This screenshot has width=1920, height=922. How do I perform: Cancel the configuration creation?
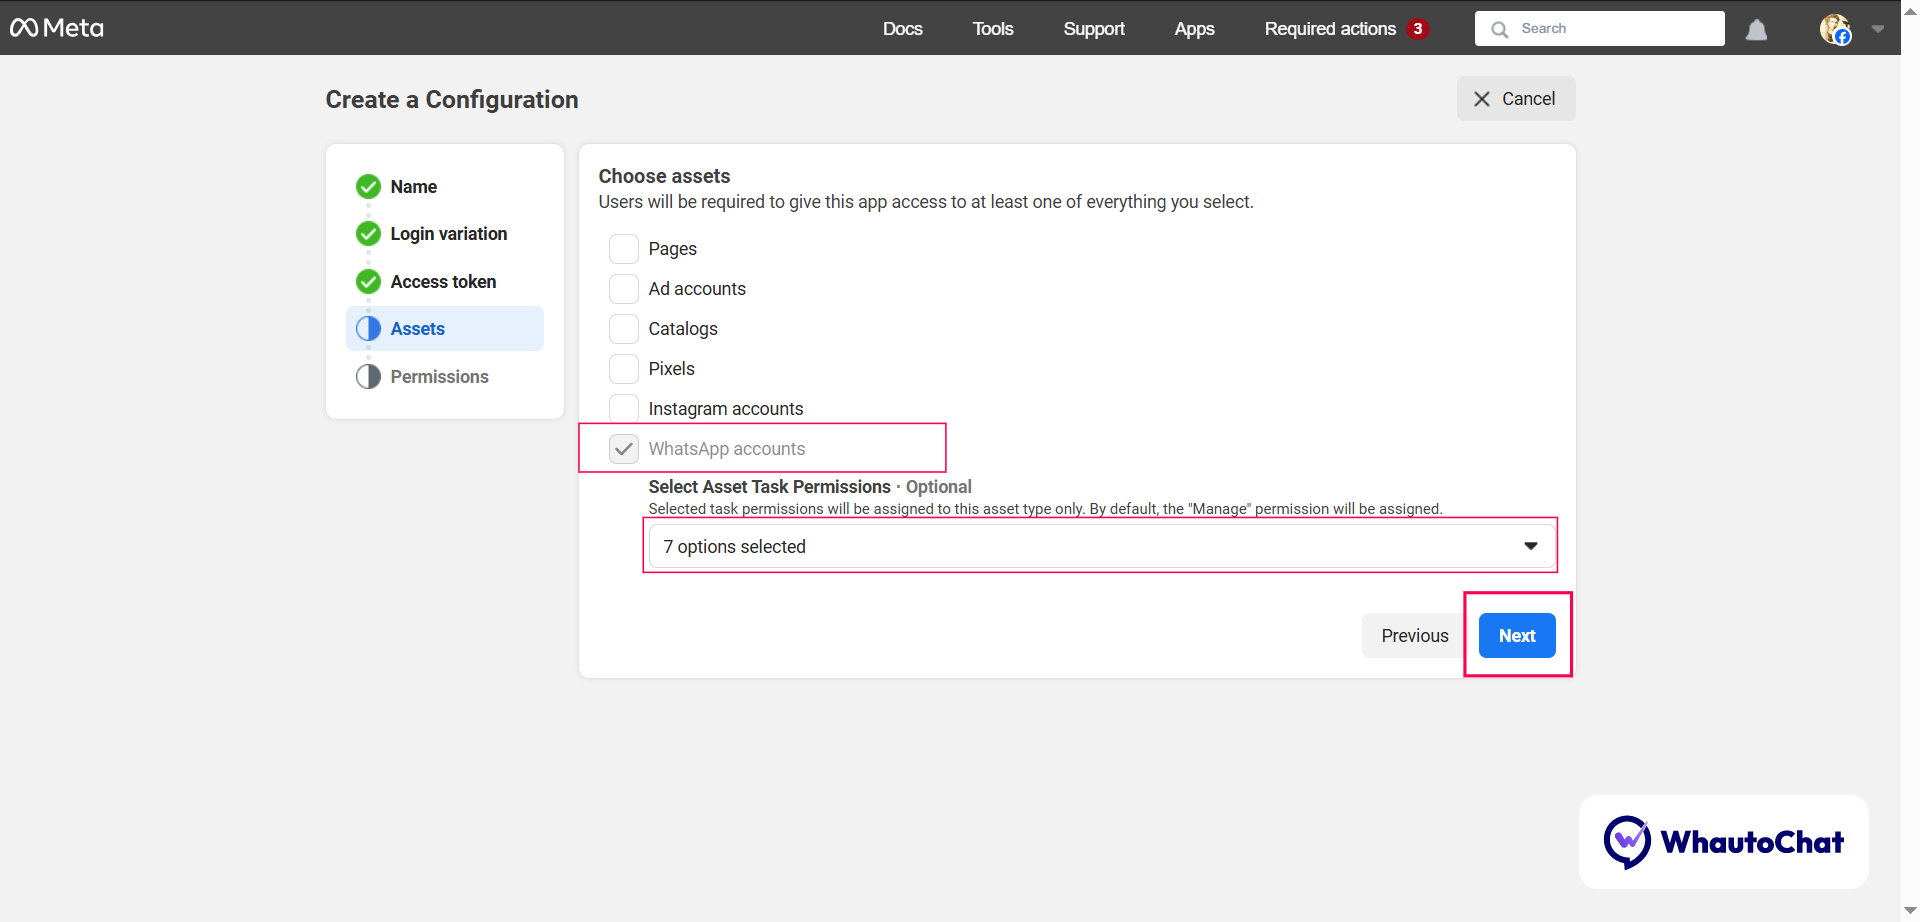click(x=1515, y=99)
